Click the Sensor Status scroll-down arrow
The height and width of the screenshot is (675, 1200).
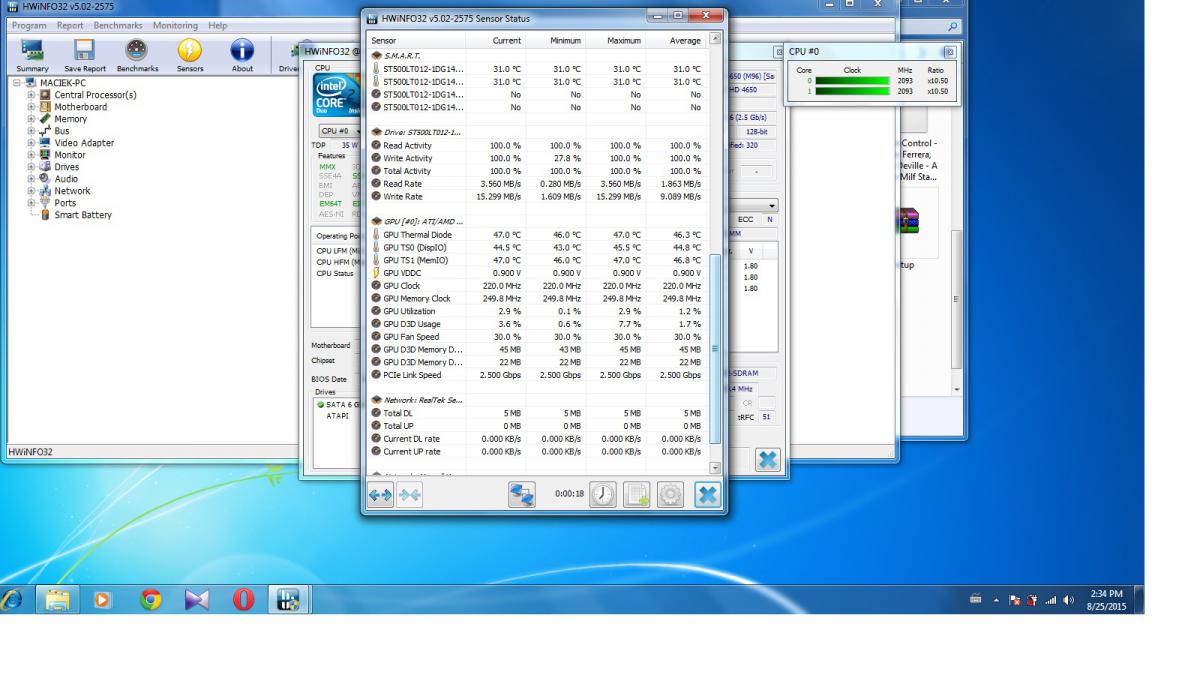click(714, 467)
